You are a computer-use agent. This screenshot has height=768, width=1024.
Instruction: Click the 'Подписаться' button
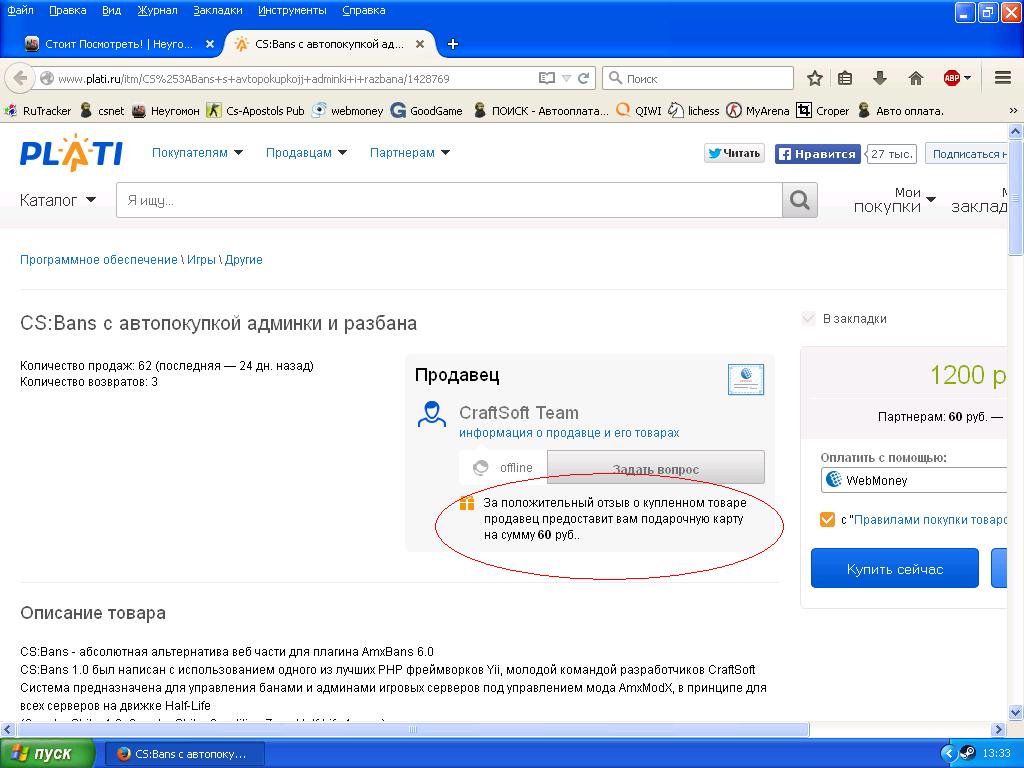967,154
